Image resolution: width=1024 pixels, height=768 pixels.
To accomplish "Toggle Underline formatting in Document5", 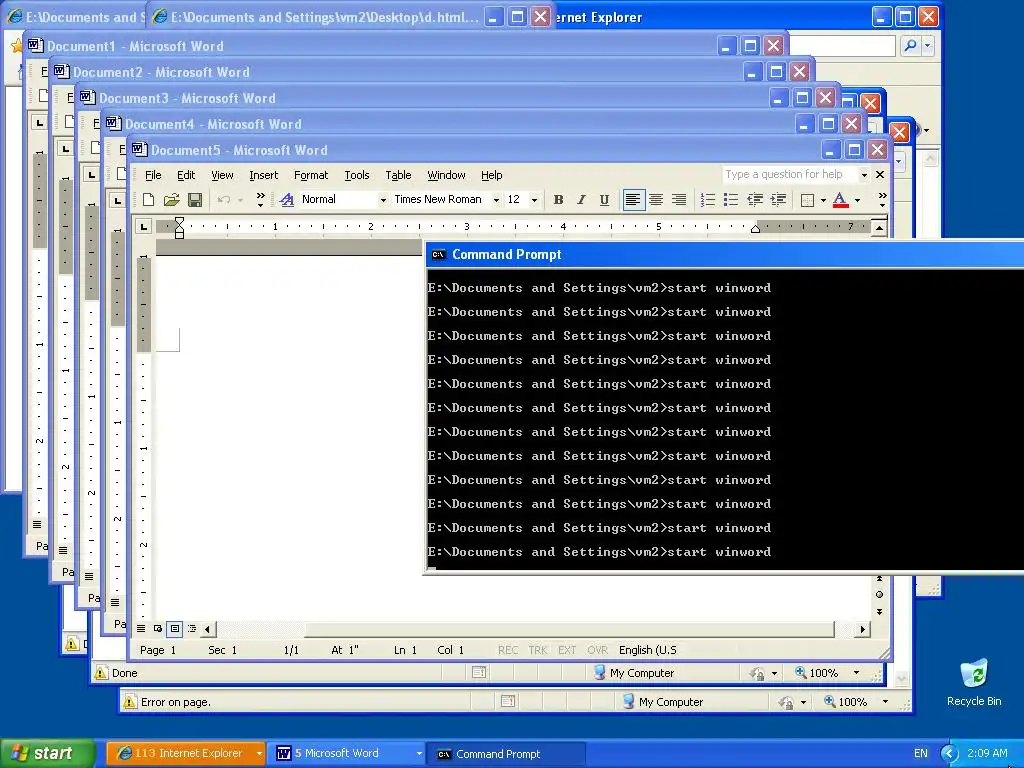I will coord(605,200).
